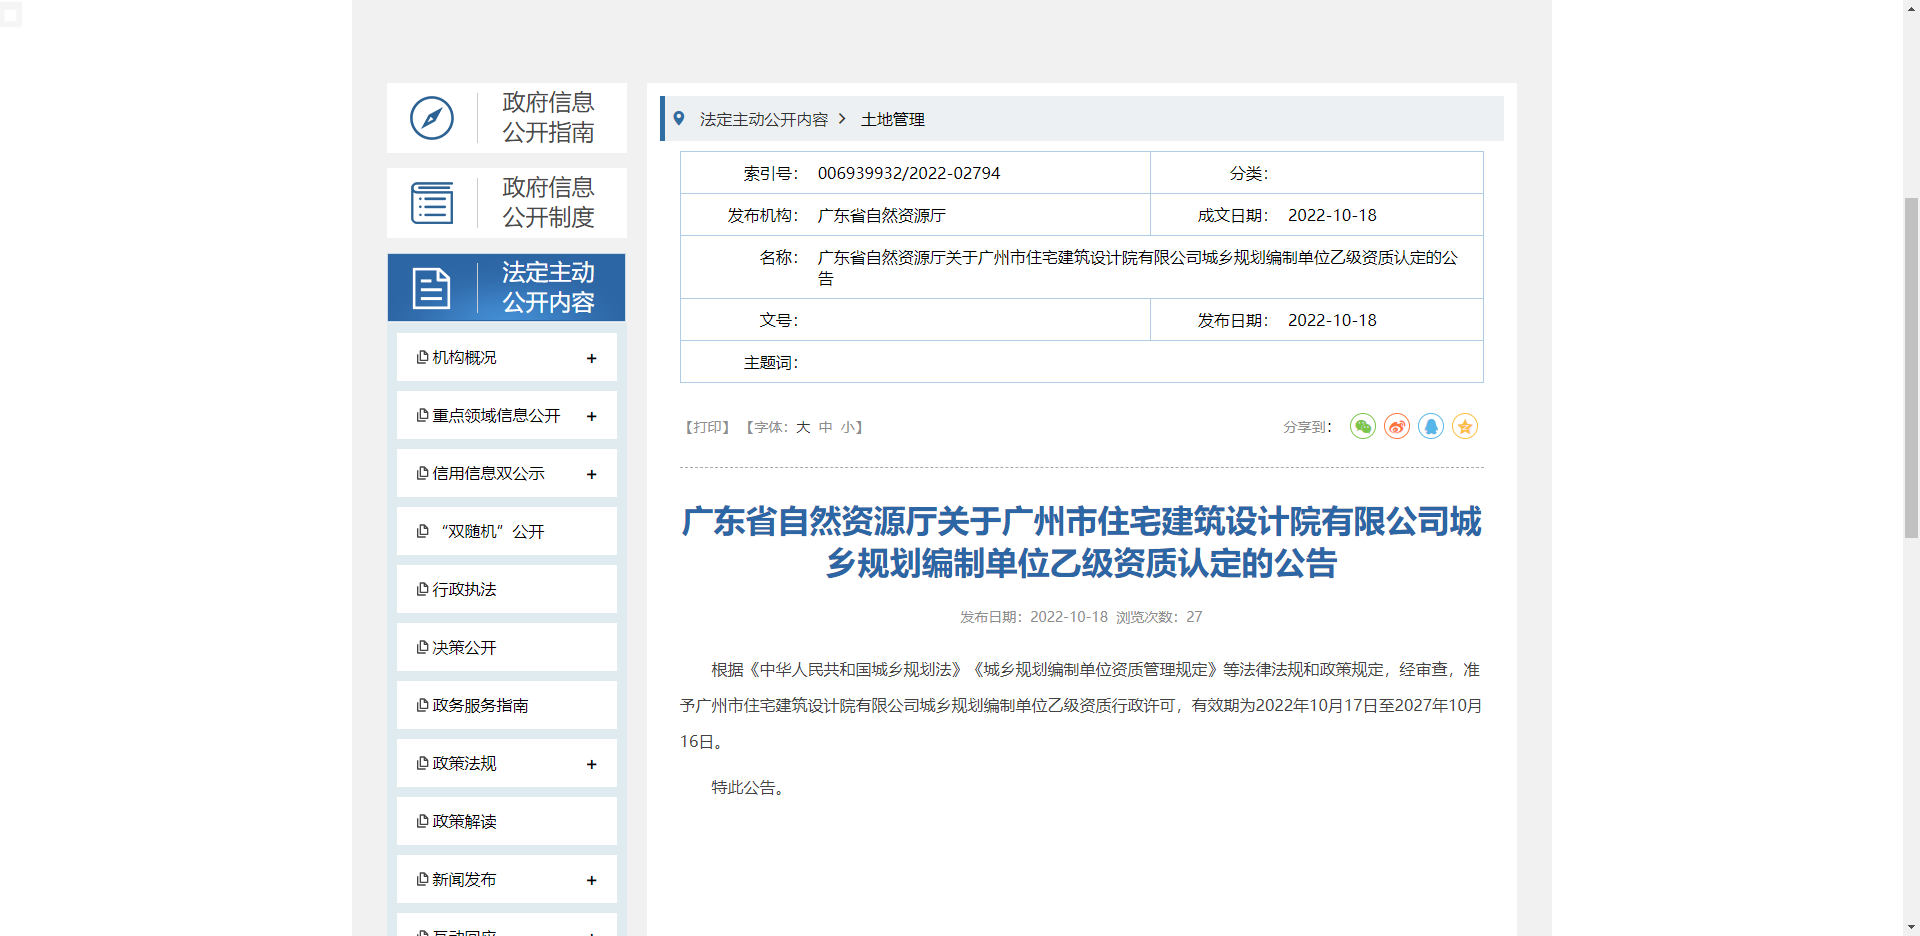The width and height of the screenshot is (1920, 936).
Task: Set font size to 中
Action: click(x=825, y=427)
